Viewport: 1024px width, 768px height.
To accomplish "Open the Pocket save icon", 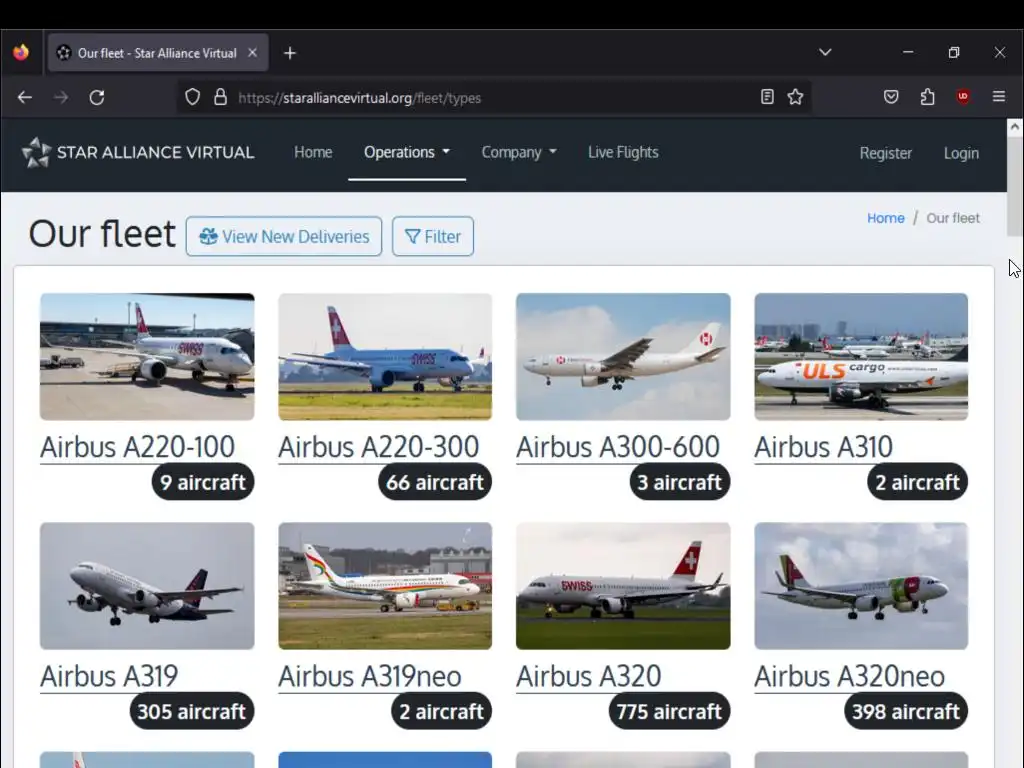I will pos(891,97).
